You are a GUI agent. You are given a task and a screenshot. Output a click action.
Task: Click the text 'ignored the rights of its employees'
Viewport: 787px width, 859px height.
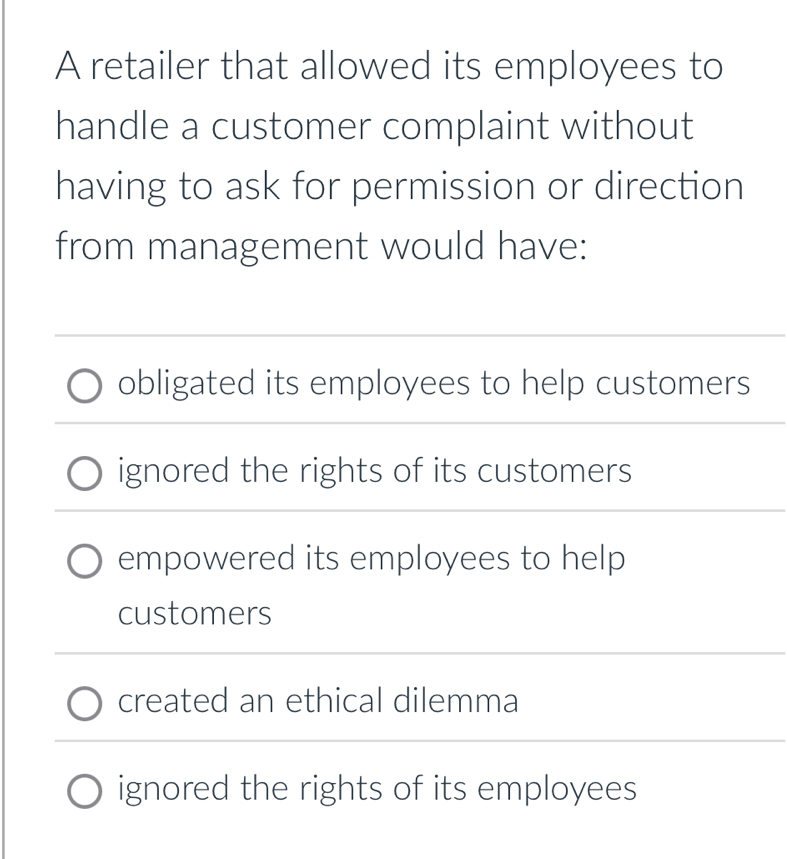(x=377, y=789)
